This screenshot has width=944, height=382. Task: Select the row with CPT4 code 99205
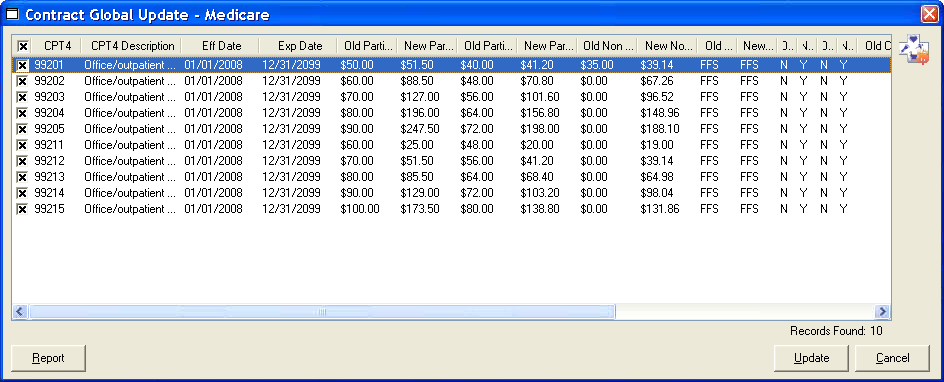(x=451, y=129)
